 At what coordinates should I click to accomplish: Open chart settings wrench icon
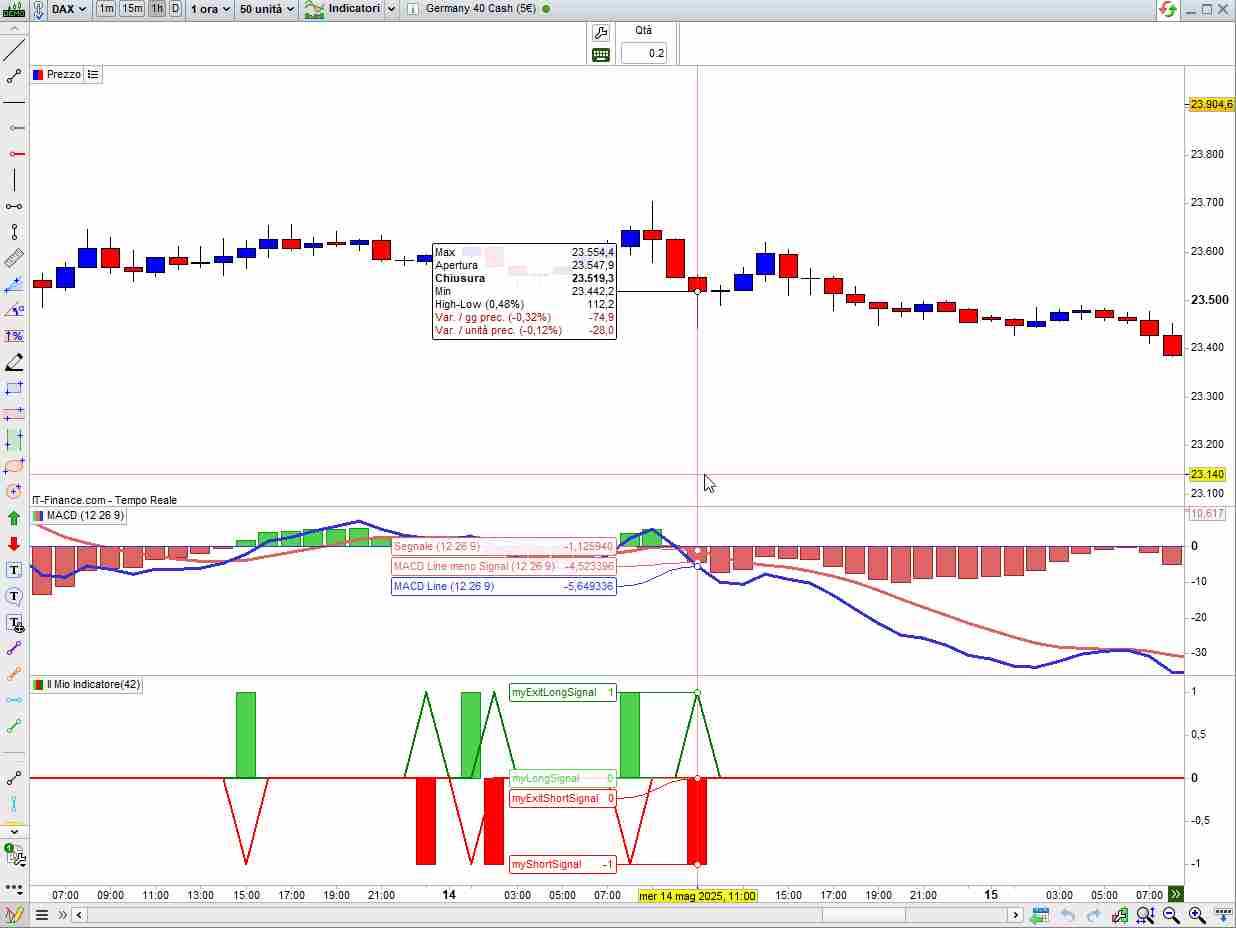601,33
